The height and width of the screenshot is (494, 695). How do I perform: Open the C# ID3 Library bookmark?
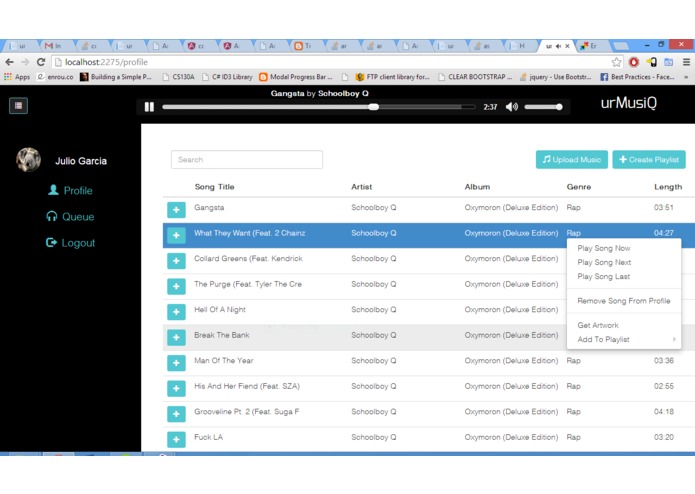click(227, 77)
